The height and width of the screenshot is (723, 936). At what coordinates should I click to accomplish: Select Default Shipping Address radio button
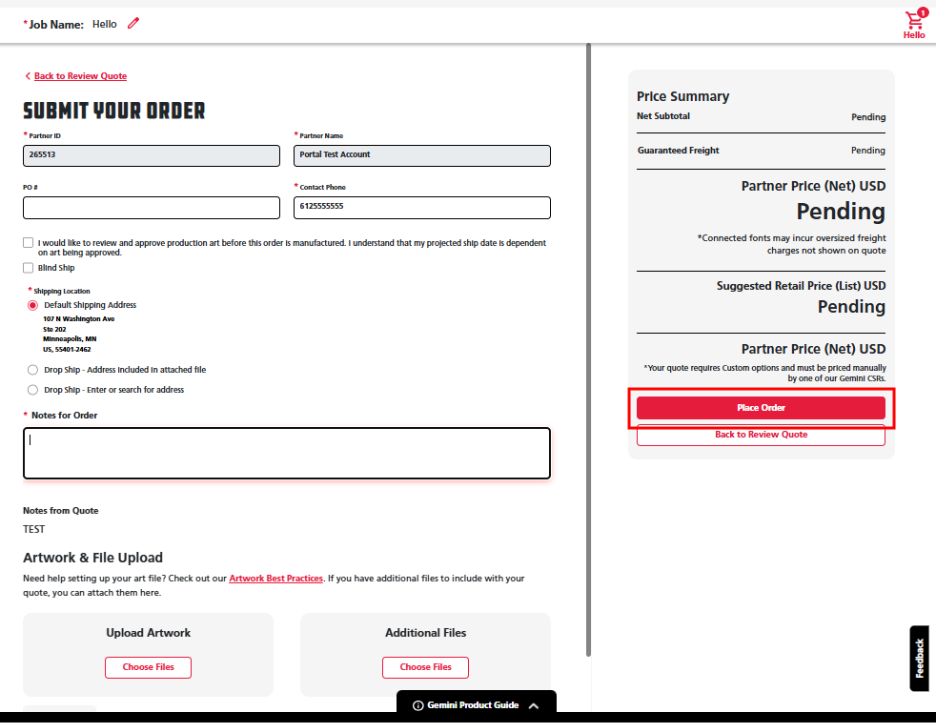tap(33, 305)
